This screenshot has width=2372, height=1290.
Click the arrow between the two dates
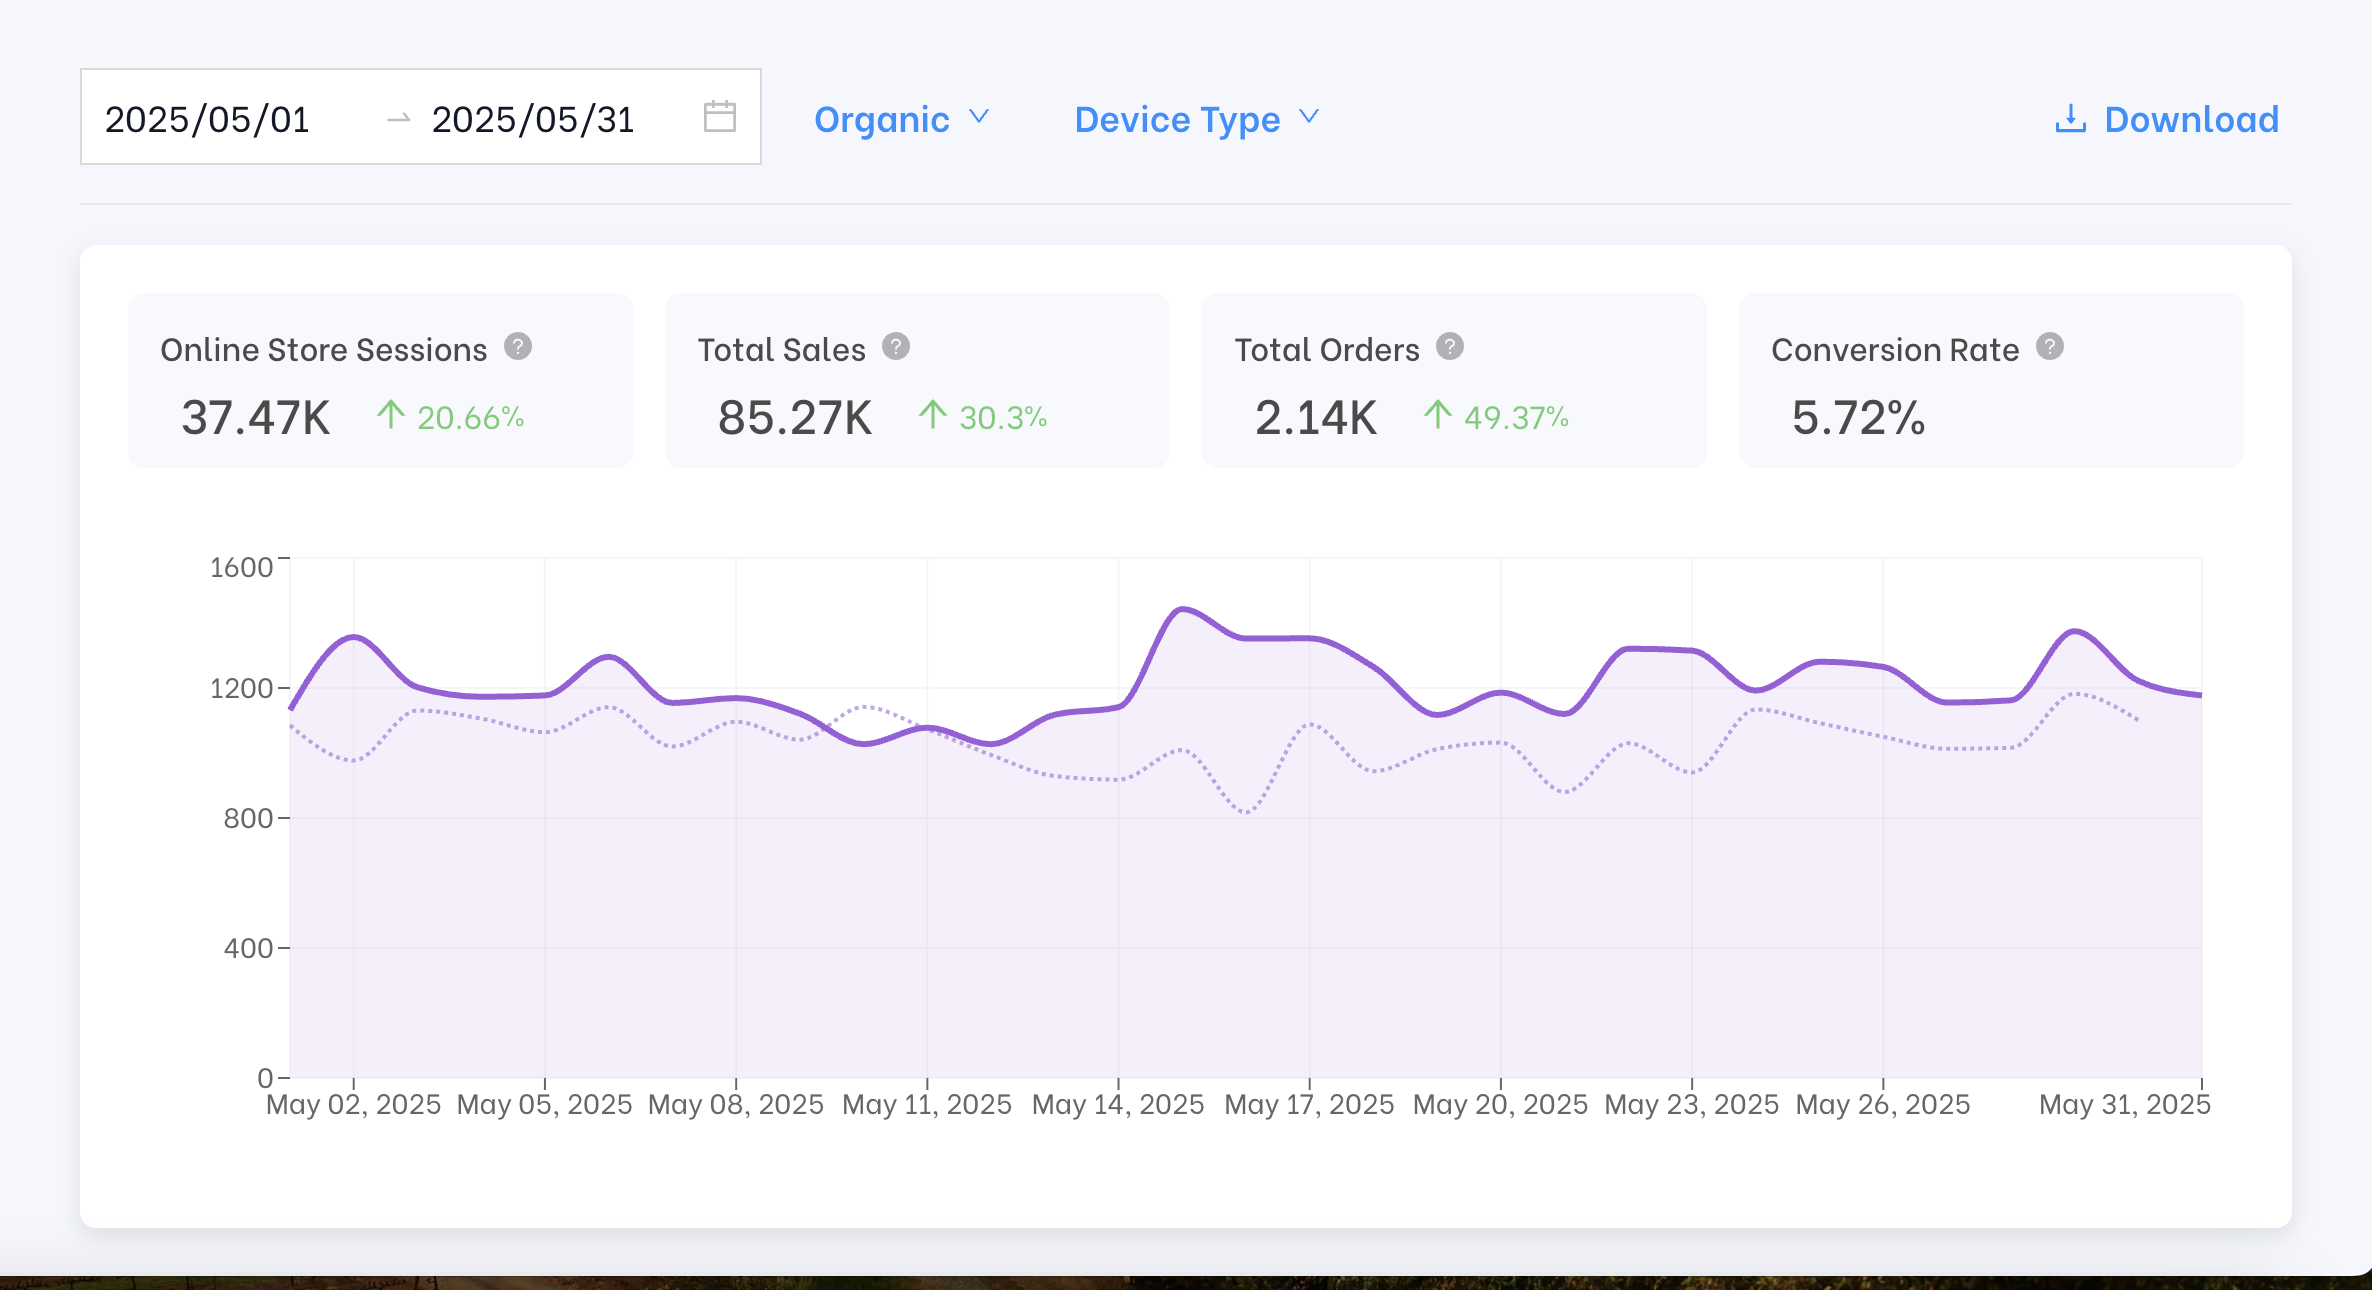coord(399,117)
